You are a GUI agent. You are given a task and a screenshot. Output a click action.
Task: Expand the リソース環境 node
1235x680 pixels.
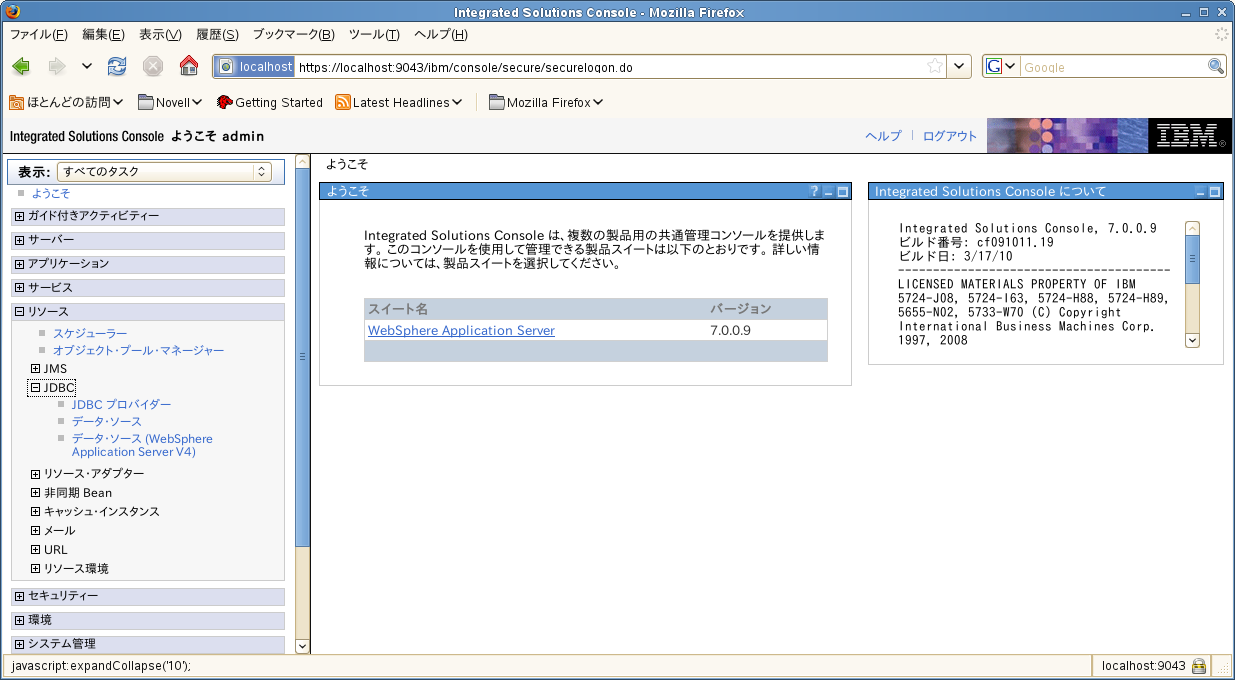[36, 569]
